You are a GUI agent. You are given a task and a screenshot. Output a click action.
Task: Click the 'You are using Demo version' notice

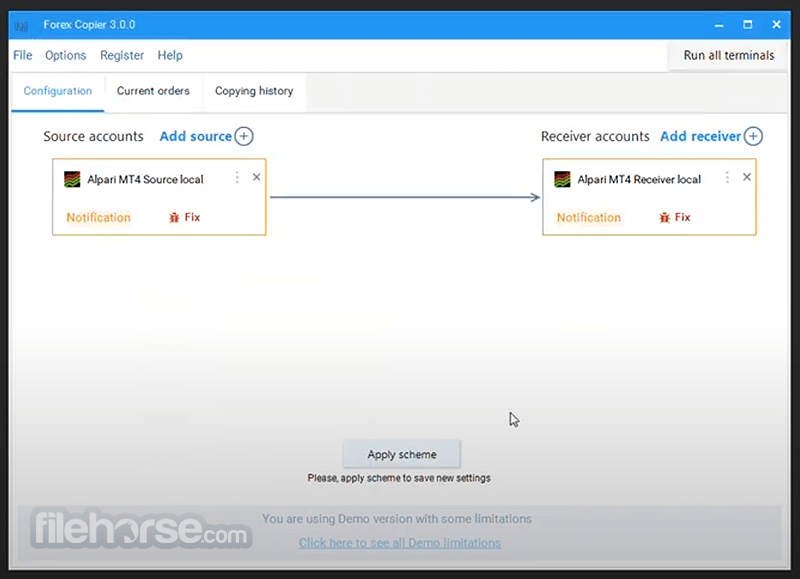[397, 519]
